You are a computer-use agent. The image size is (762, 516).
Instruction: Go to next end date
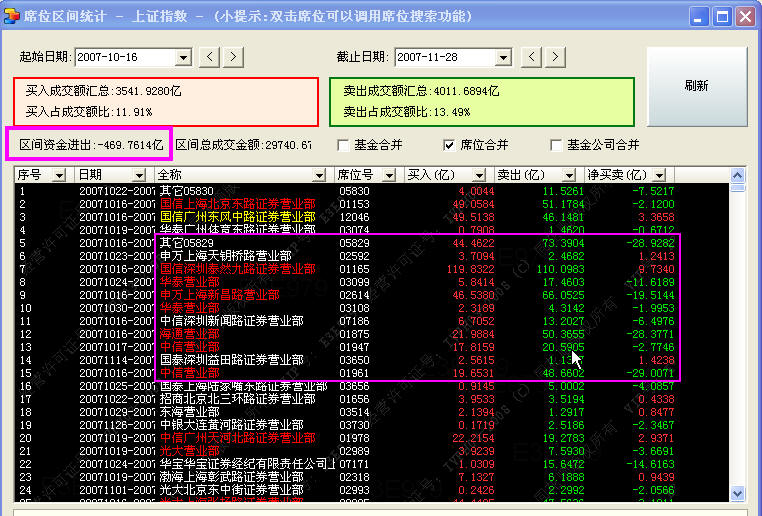[x=554, y=57]
